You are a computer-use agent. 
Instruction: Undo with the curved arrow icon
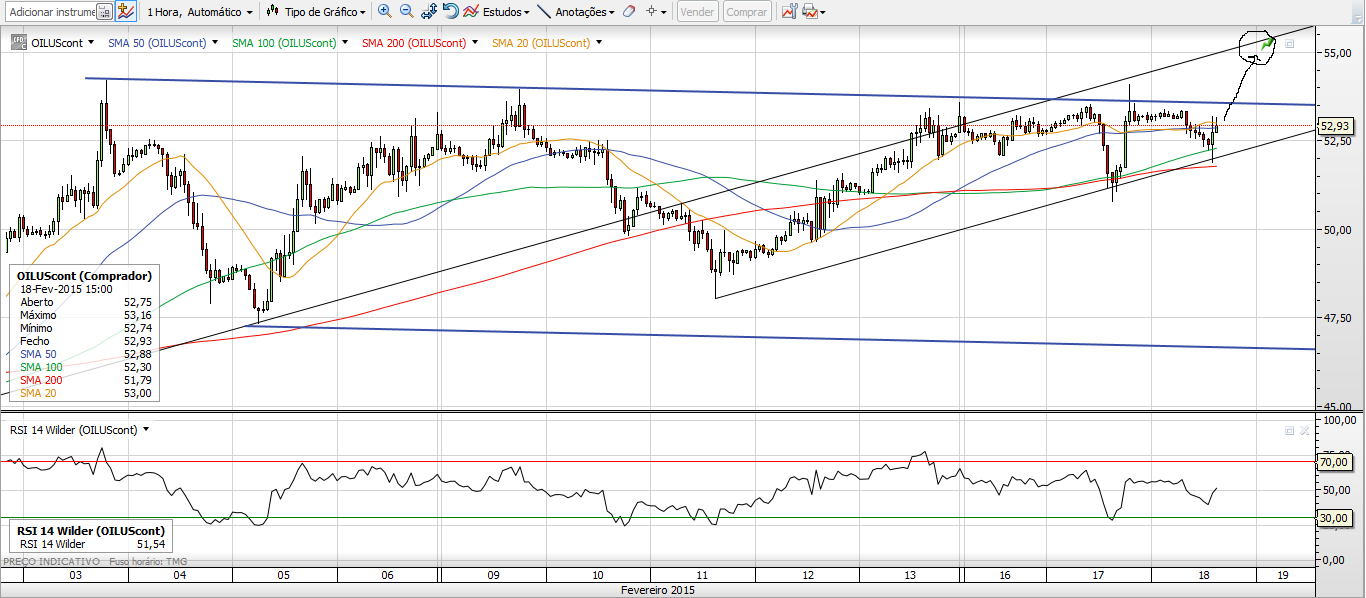(450, 12)
